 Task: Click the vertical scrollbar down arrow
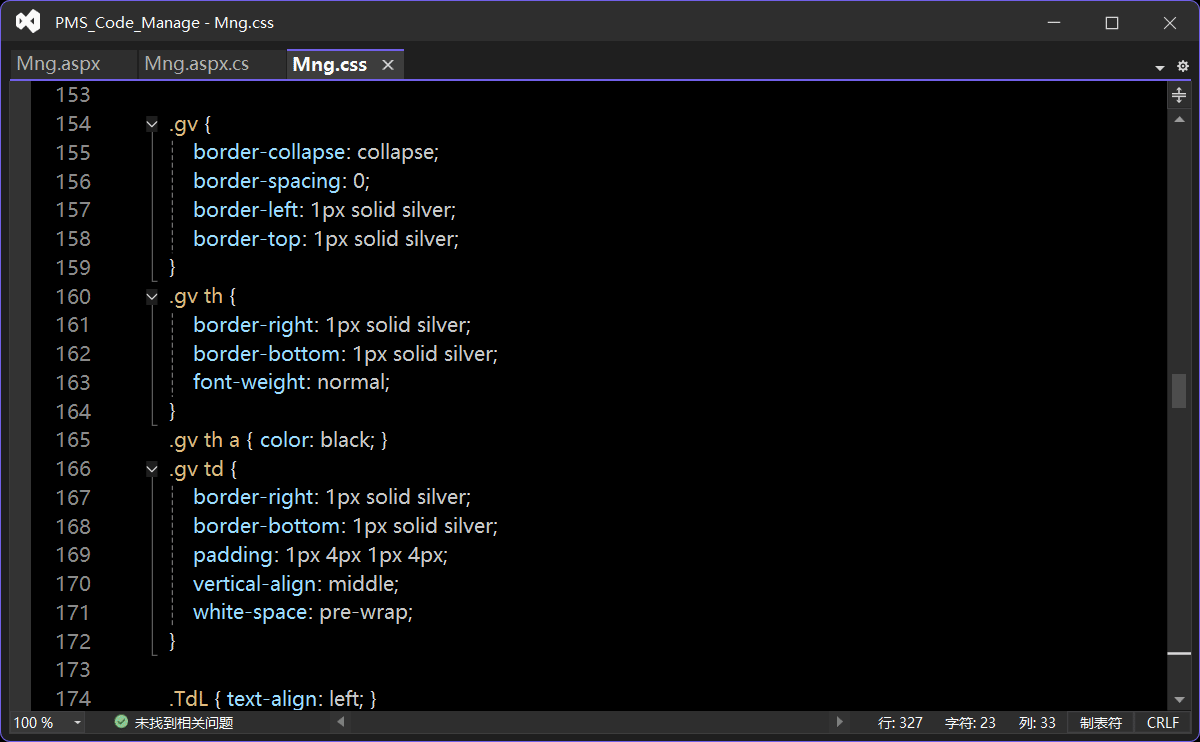(x=1179, y=700)
